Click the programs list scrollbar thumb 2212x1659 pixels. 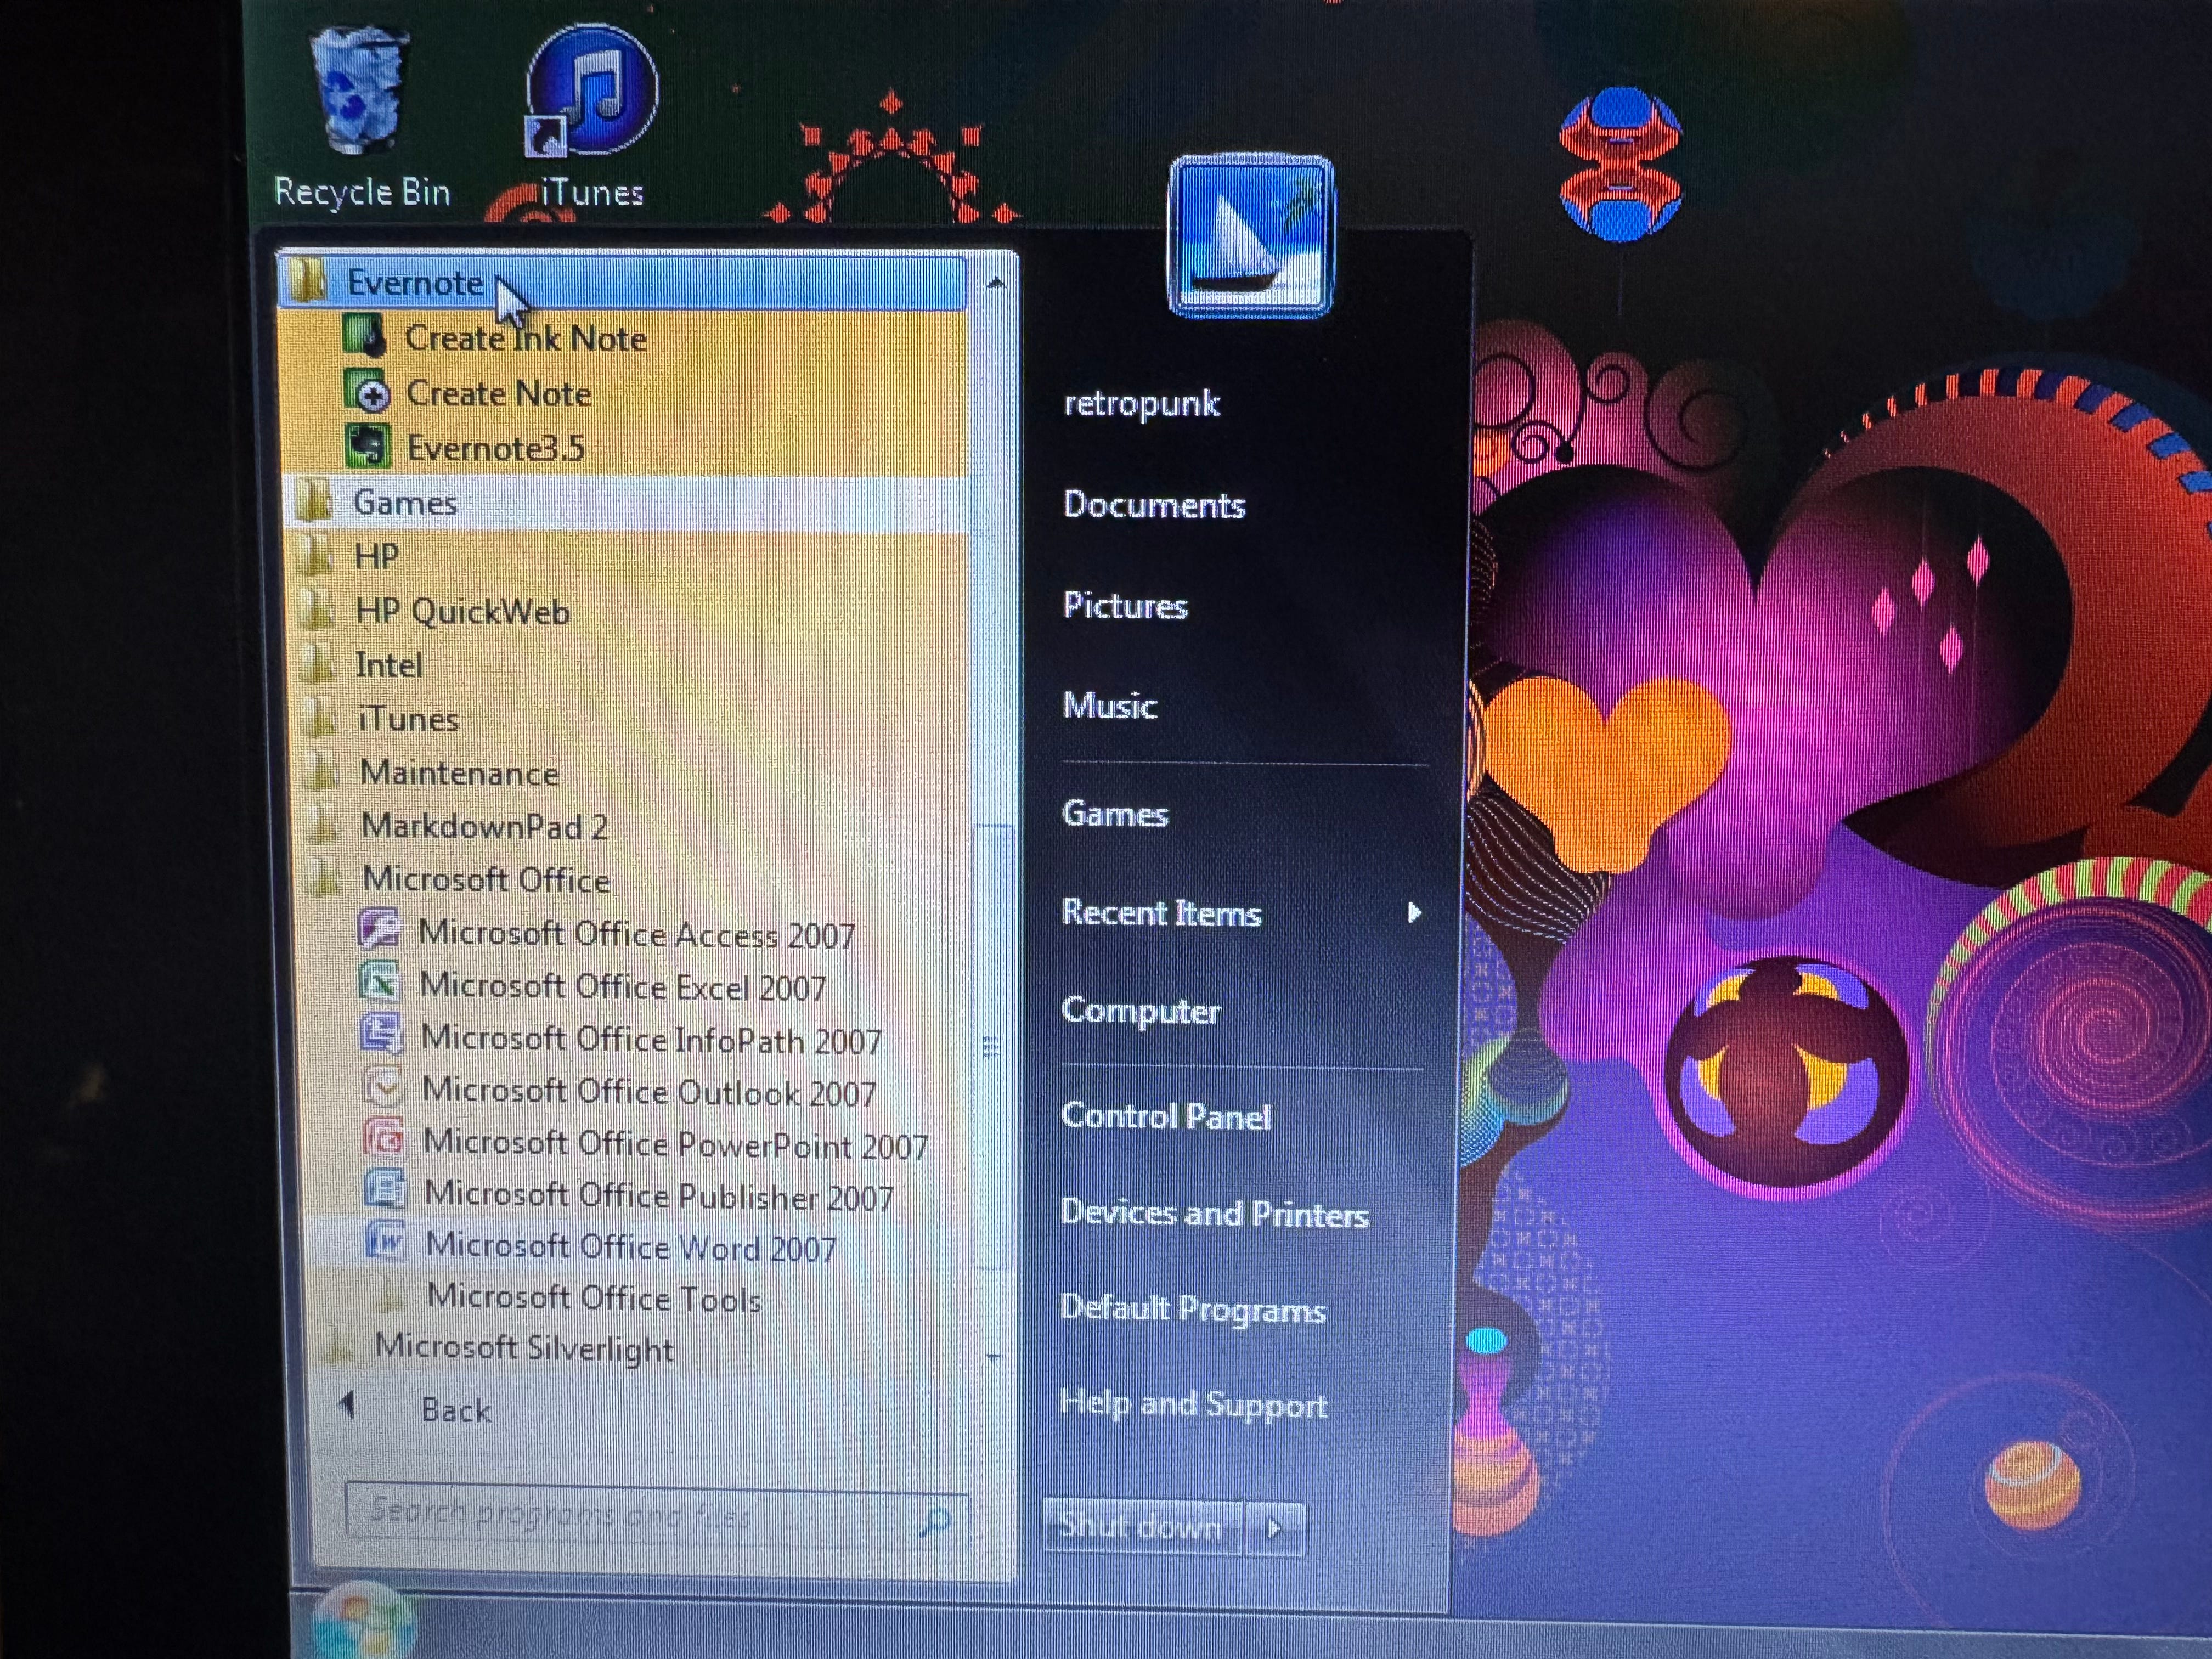point(993,1047)
